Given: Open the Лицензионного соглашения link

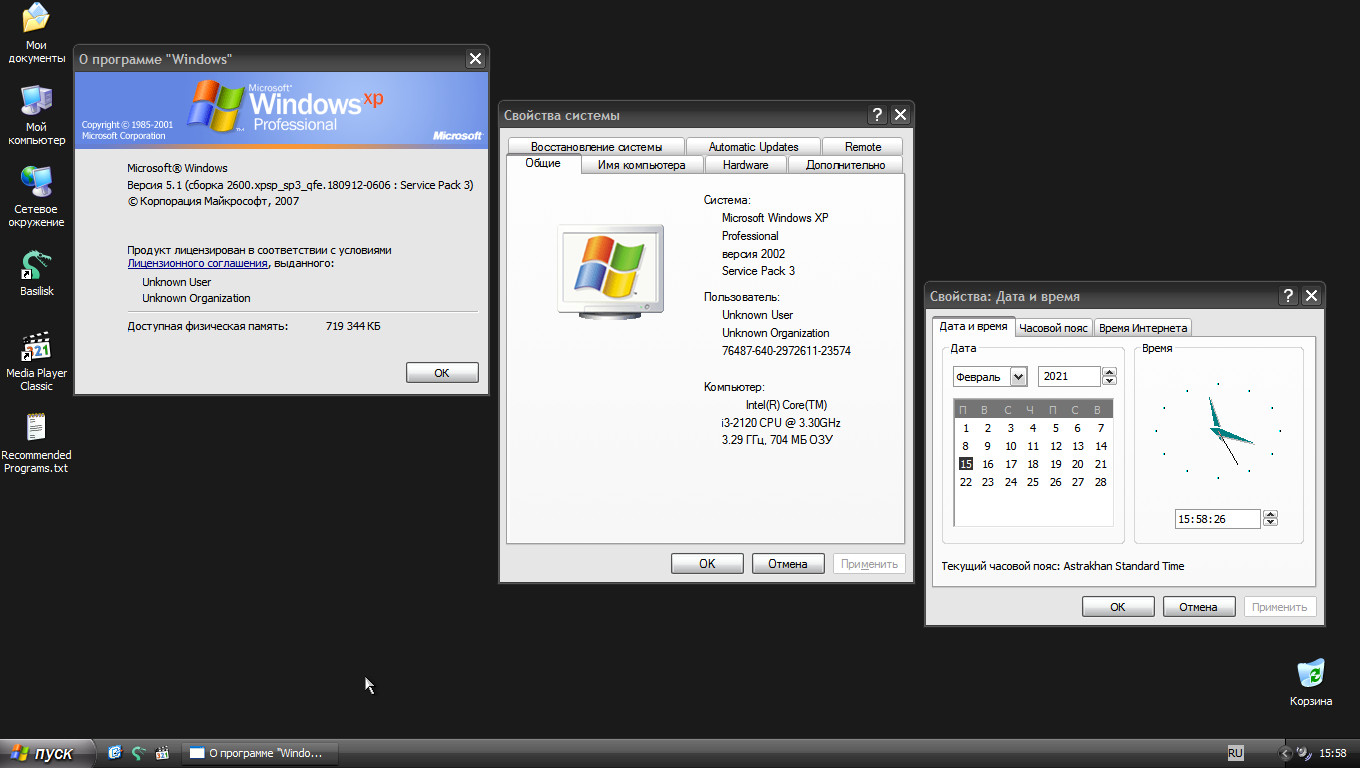Looking at the screenshot, I should 197,263.
